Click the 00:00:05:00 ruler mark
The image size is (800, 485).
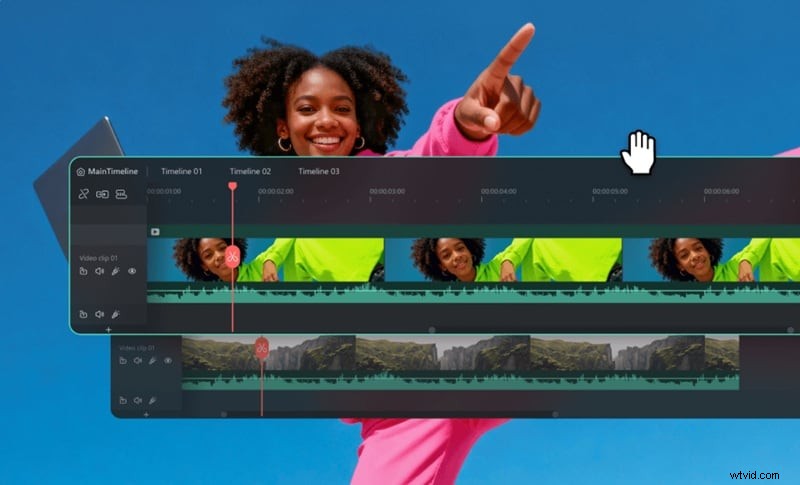tap(610, 191)
